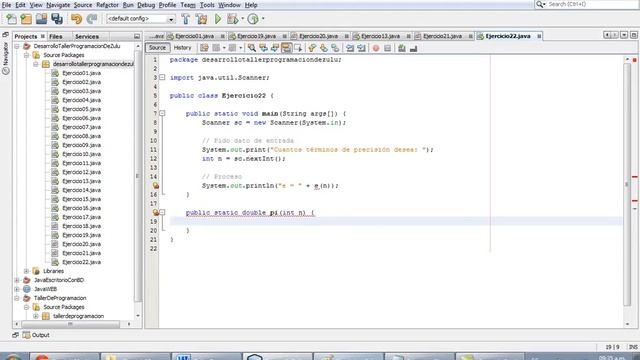Expand the JavaWEB project node
640x360 pixels.
pyautogui.click(x=17, y=289)
